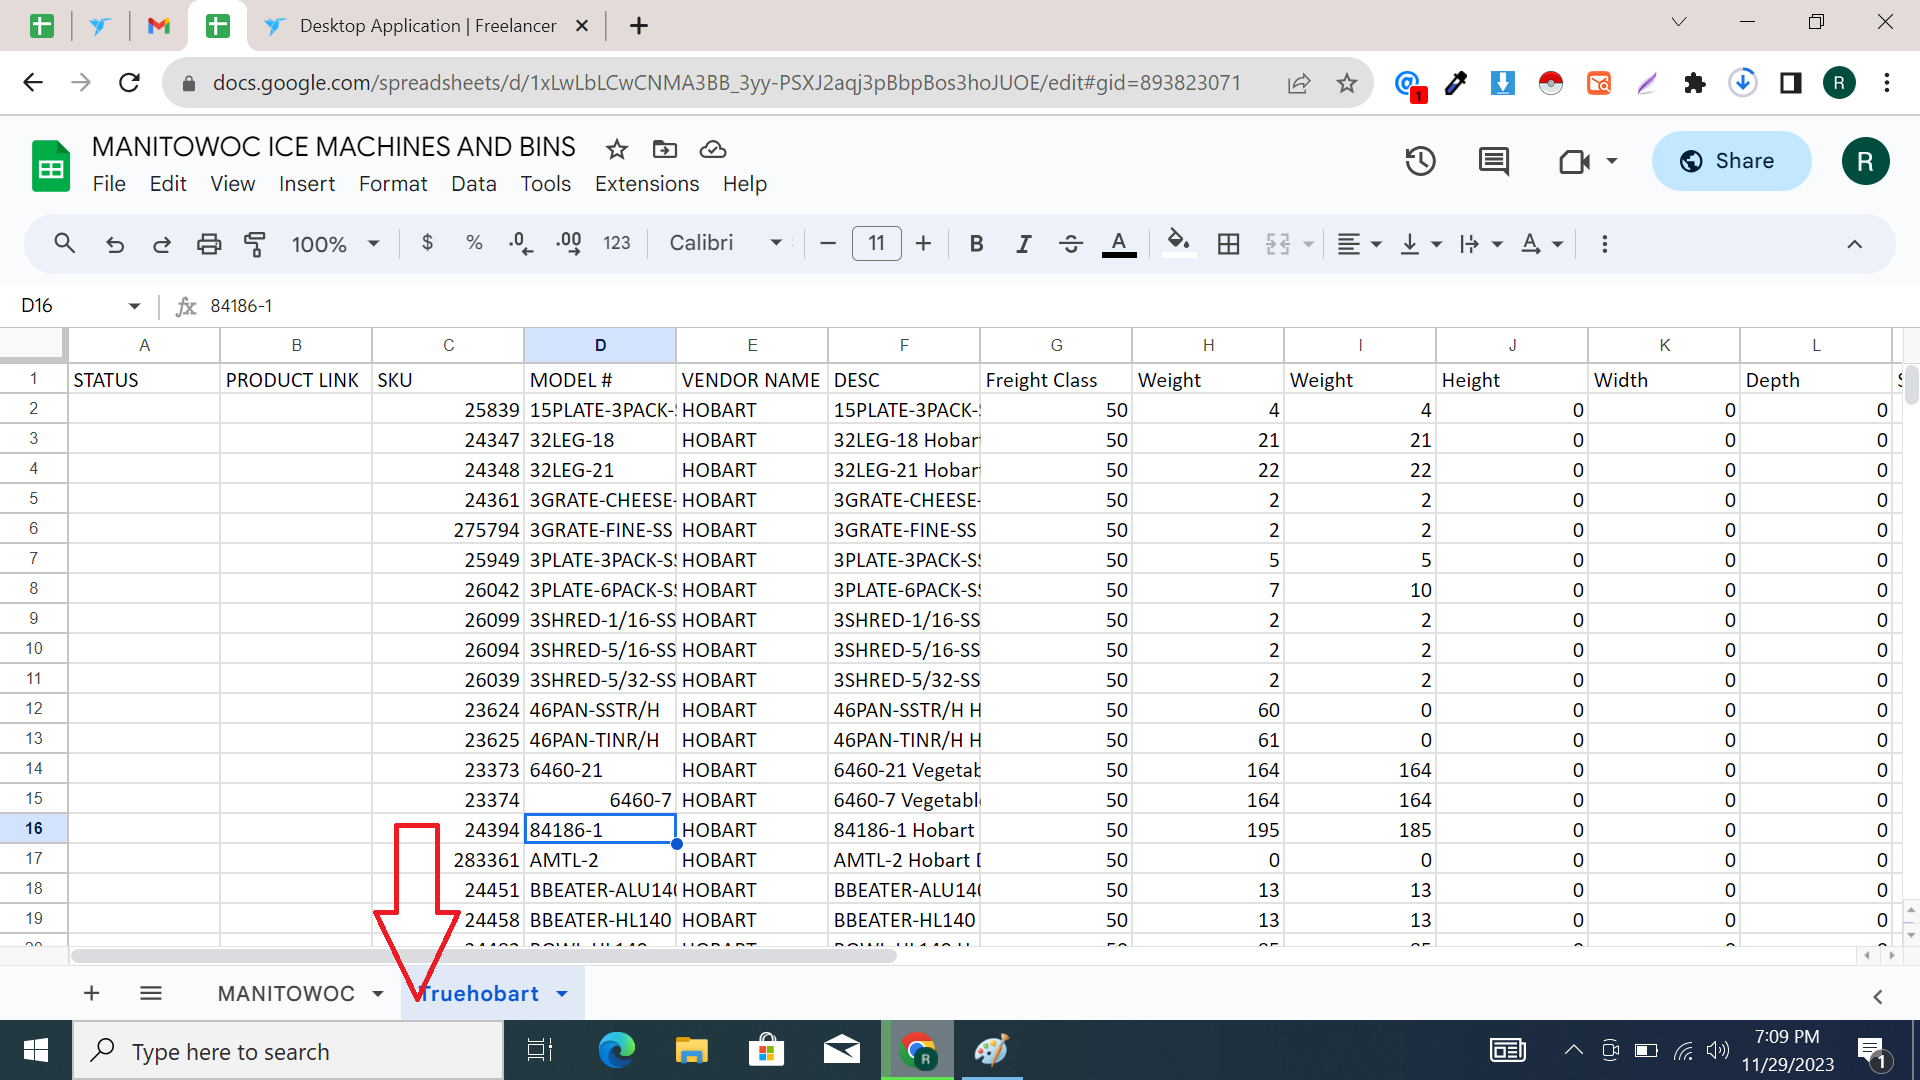Toggle italic formatting
Image resolution: width=1920 pixels, height=1080 pixels.
pos(1024,243)
